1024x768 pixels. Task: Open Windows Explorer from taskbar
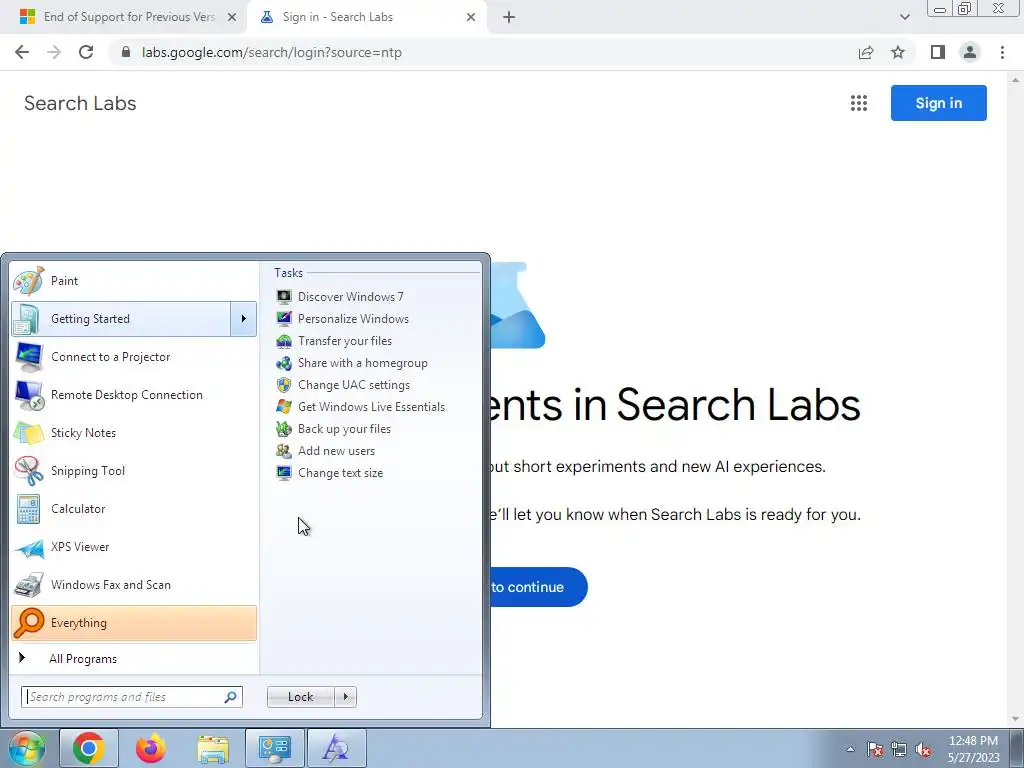pyautogui.click(x=213, y=748)
